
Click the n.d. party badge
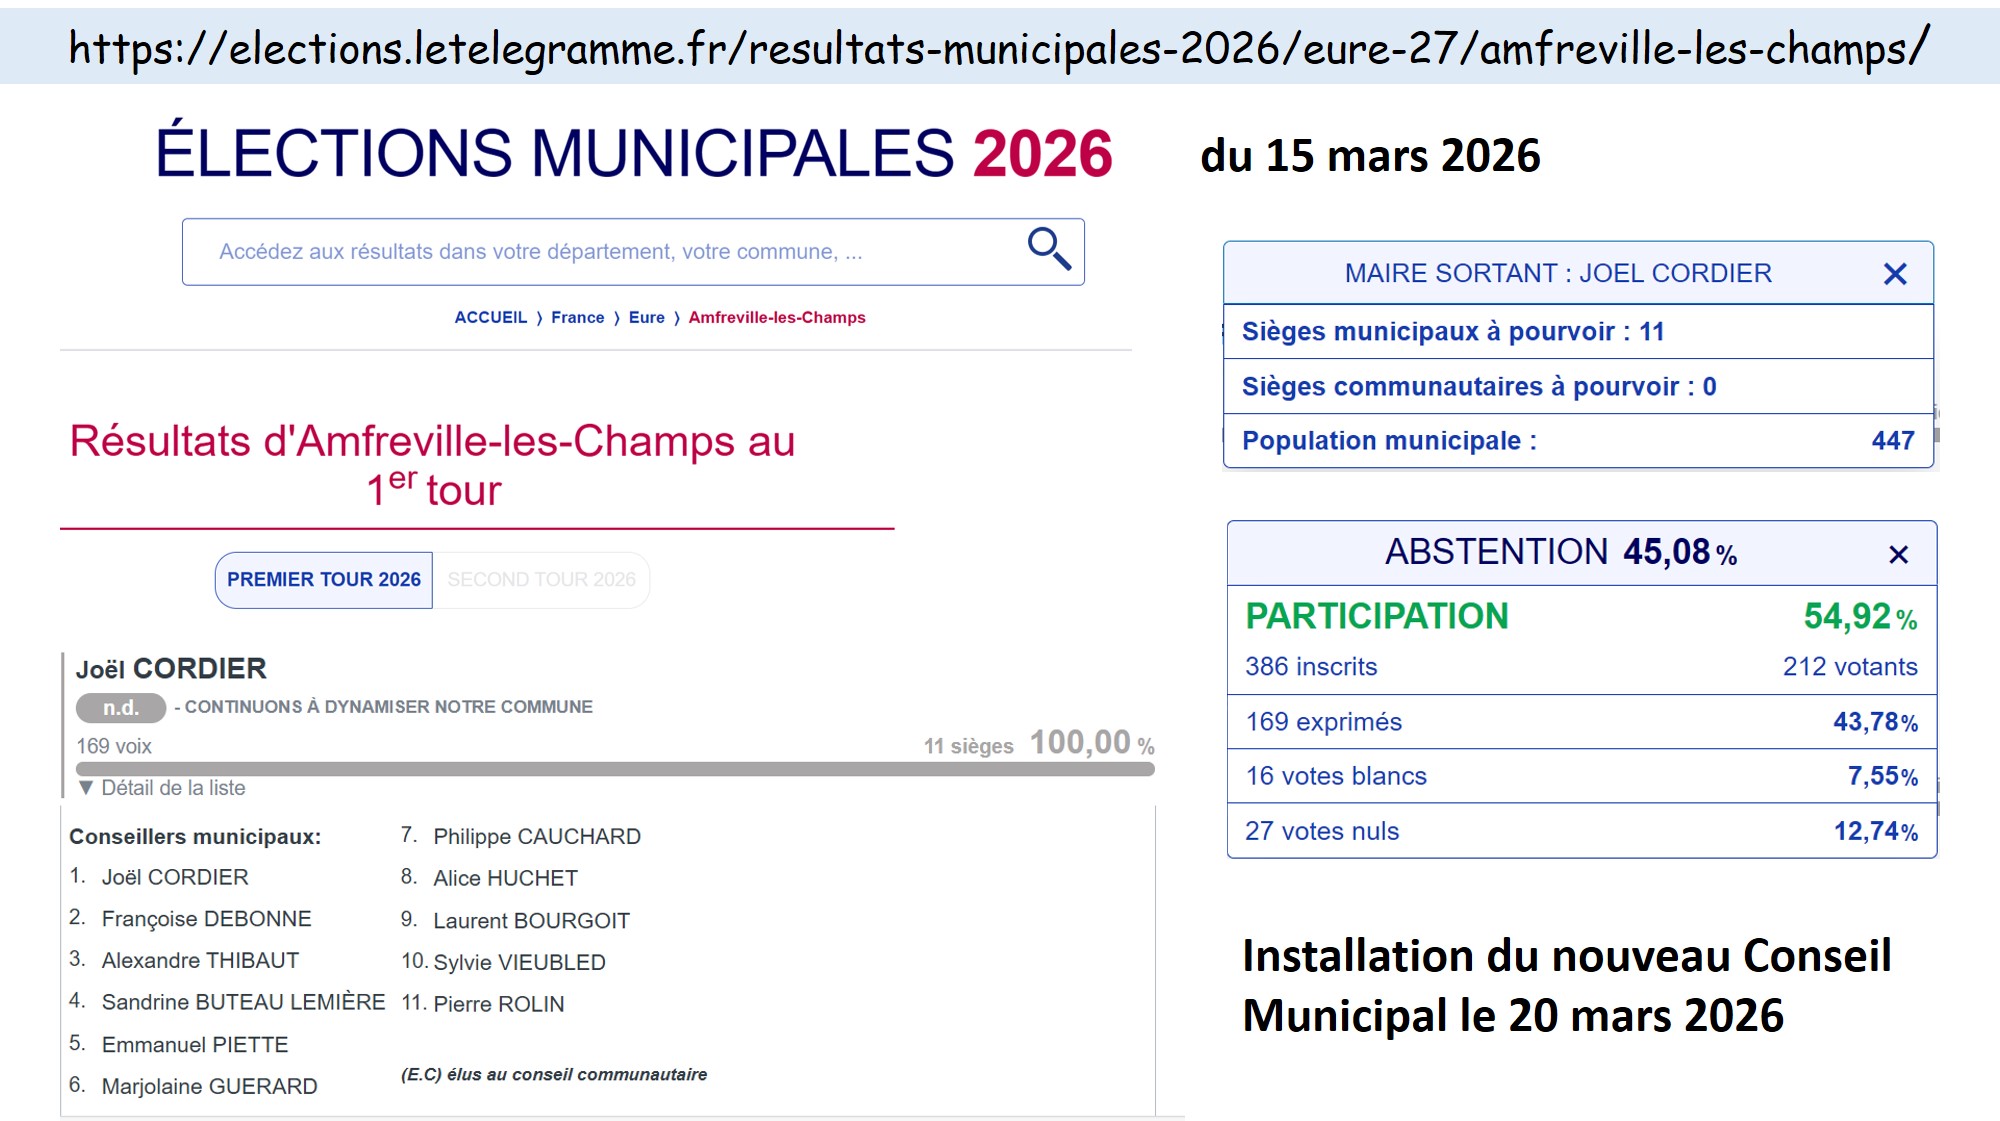[x=121, y=708]
